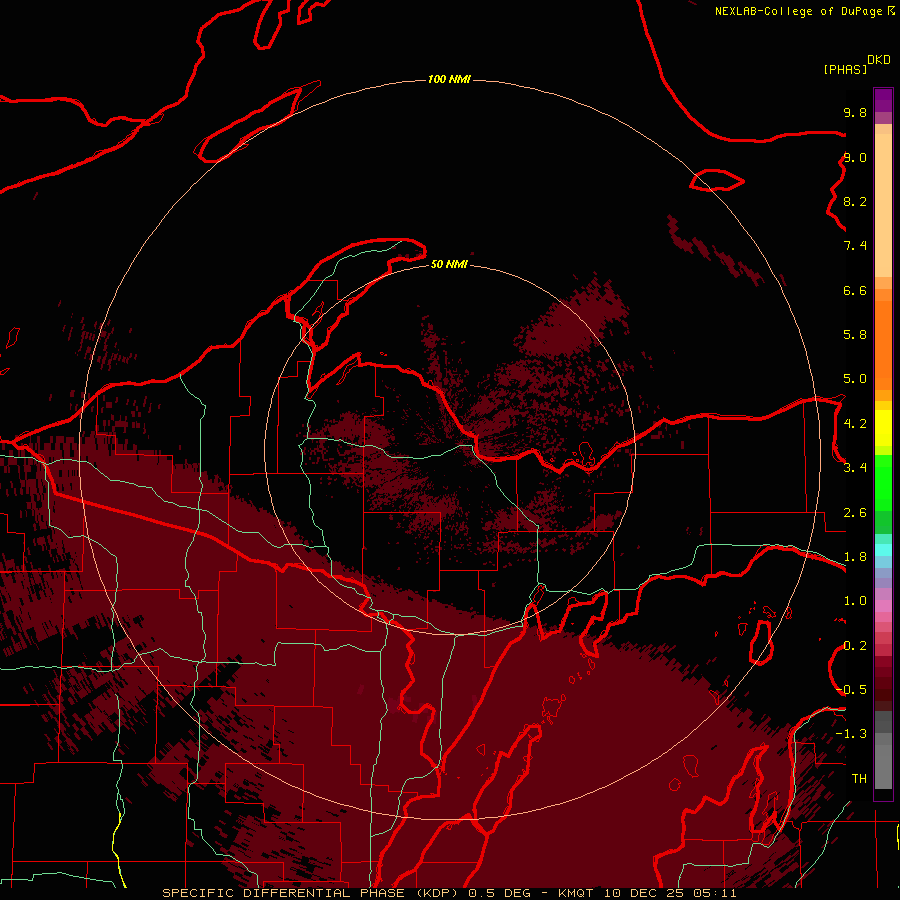900x900 pixels.
Task: Click the 50 NMI range ring label
Action: click(x=449, y=264)
